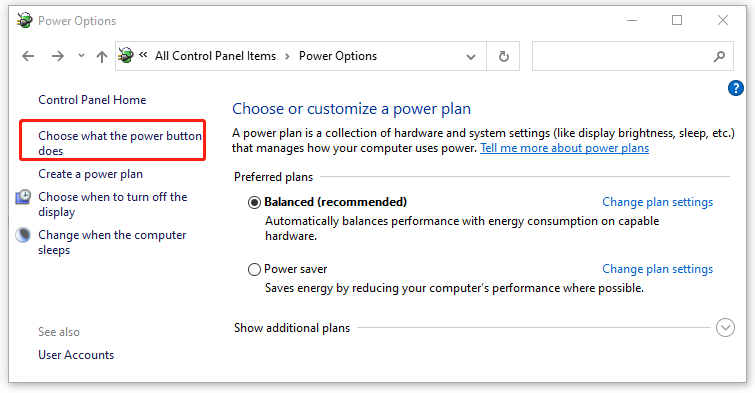This screenshot has height=393, width=755.
Task: Click the Forward navigation arrow
Action: tap(58, 56)
